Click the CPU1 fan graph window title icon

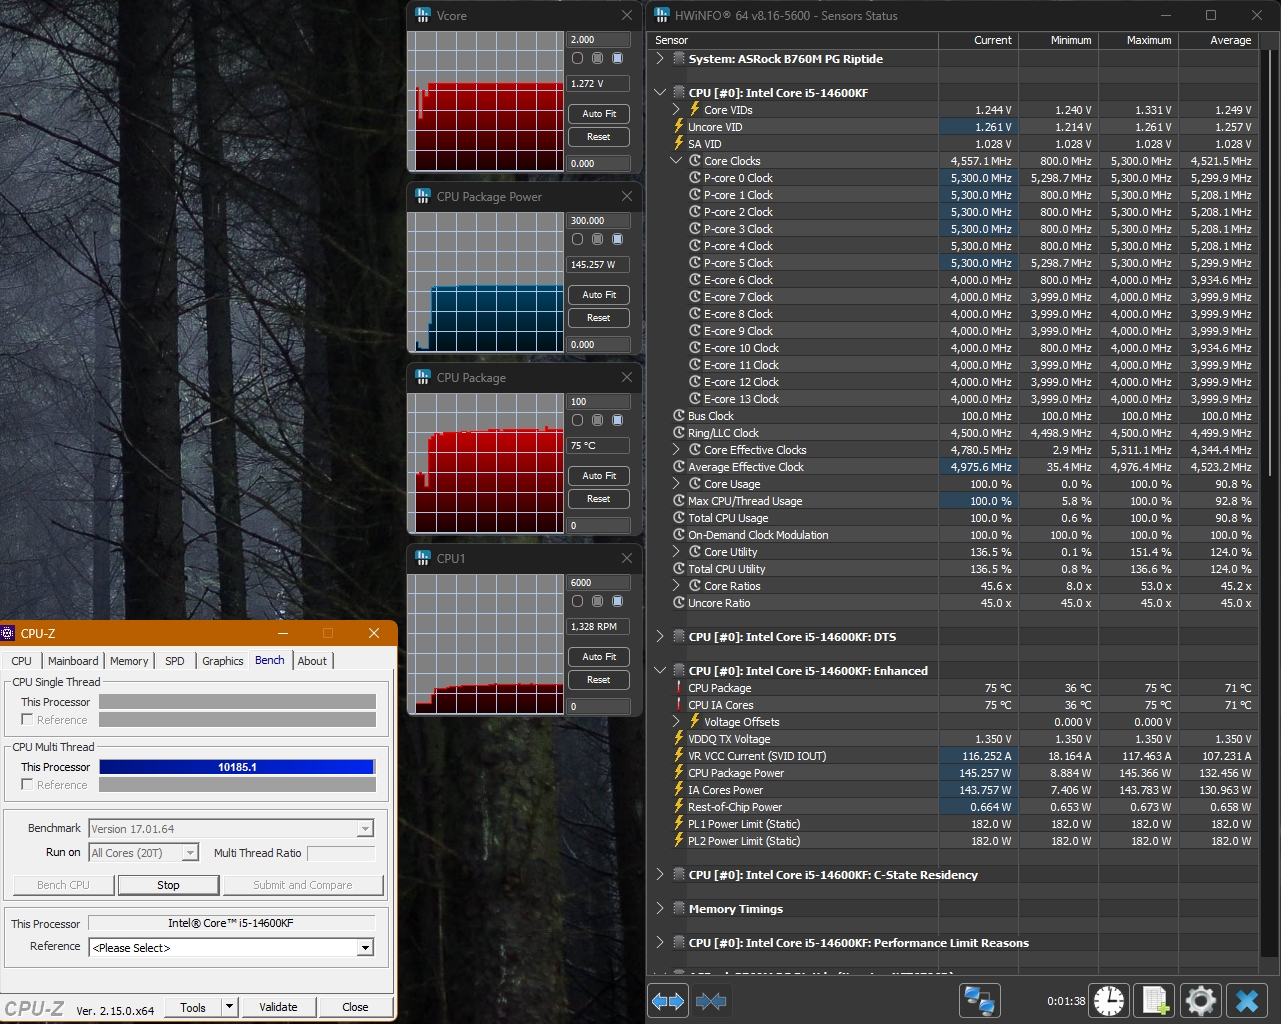pos(423,559)
